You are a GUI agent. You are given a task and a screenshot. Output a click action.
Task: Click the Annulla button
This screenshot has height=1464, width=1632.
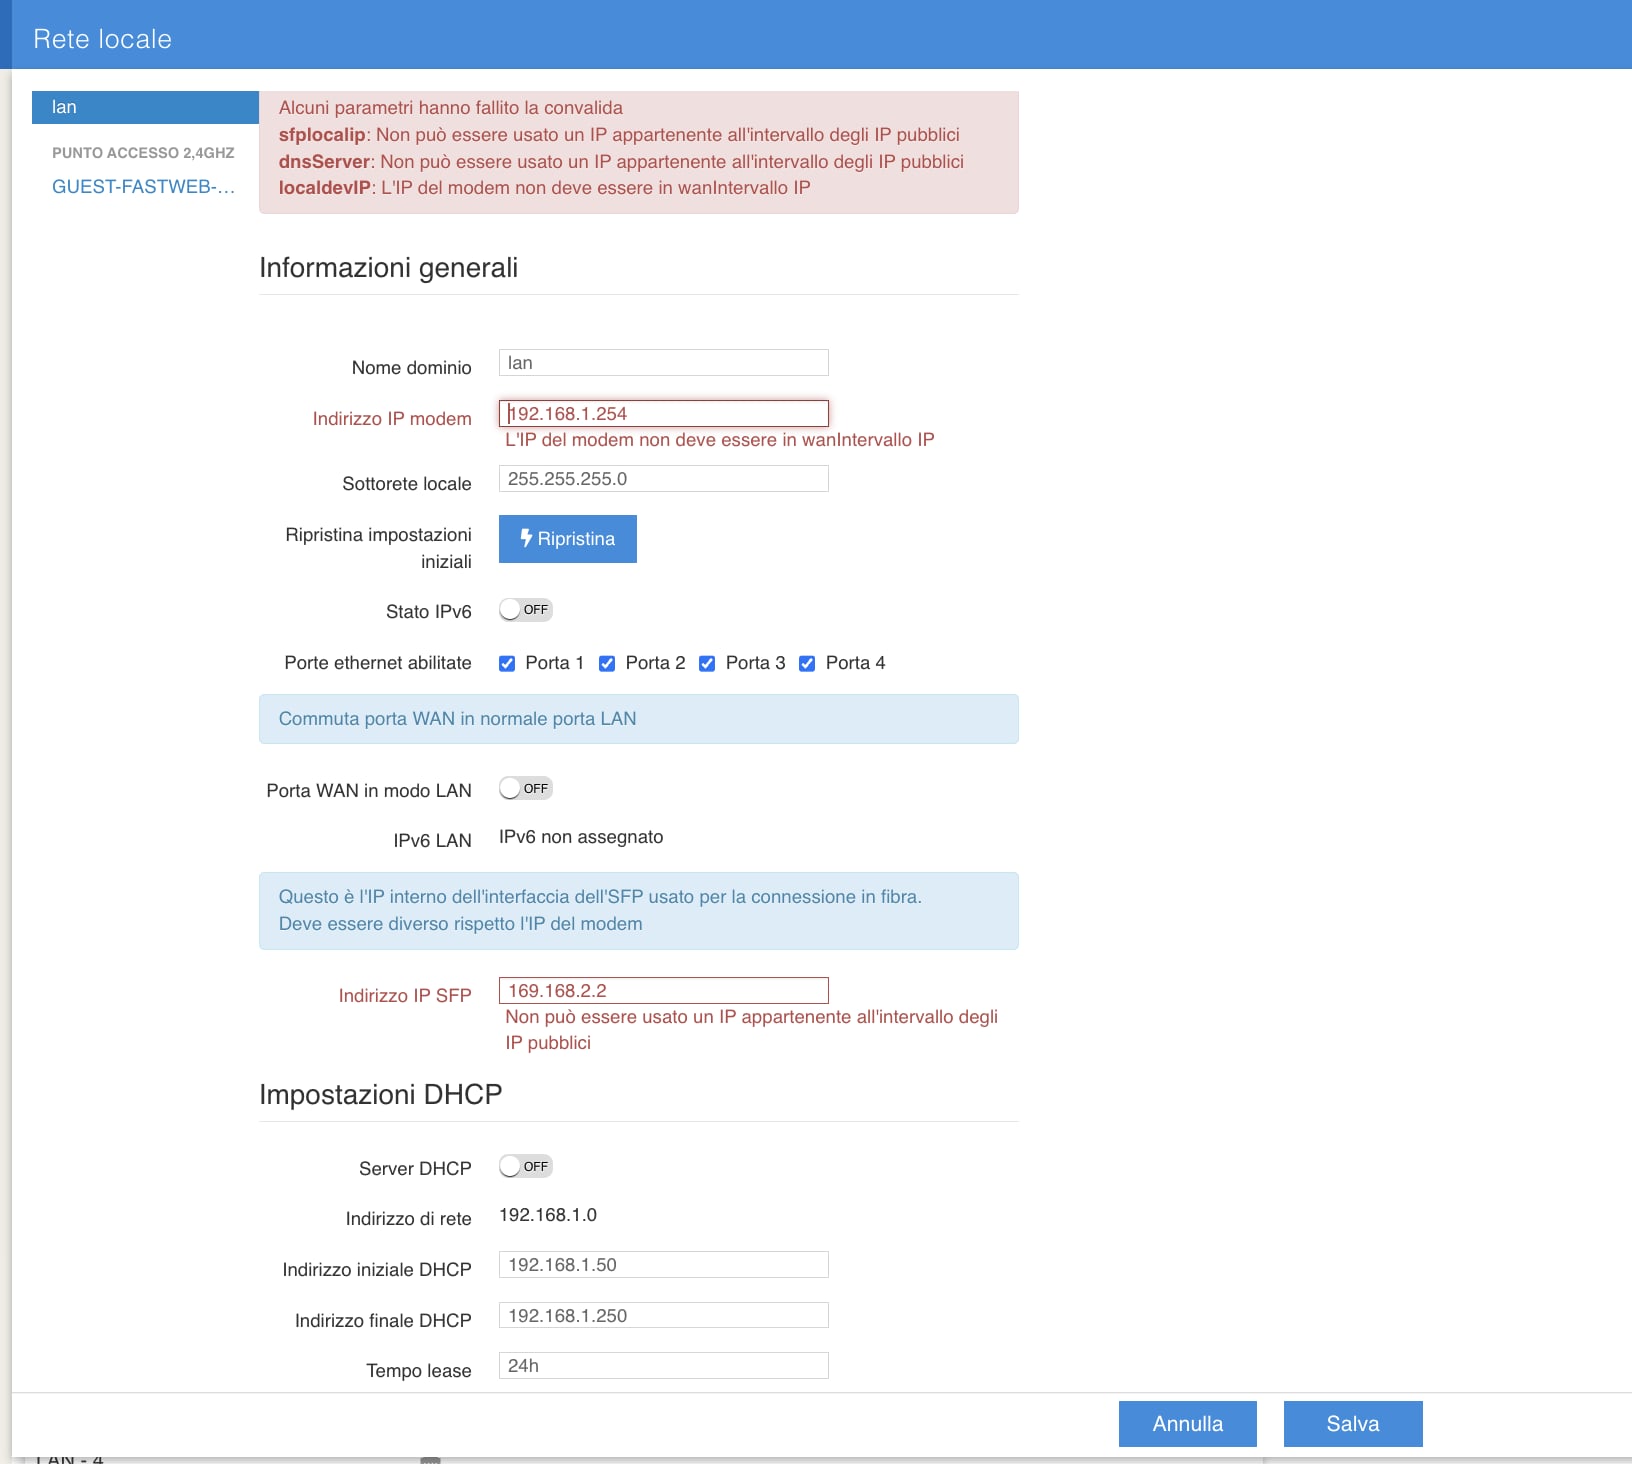coord(1188,1424)
